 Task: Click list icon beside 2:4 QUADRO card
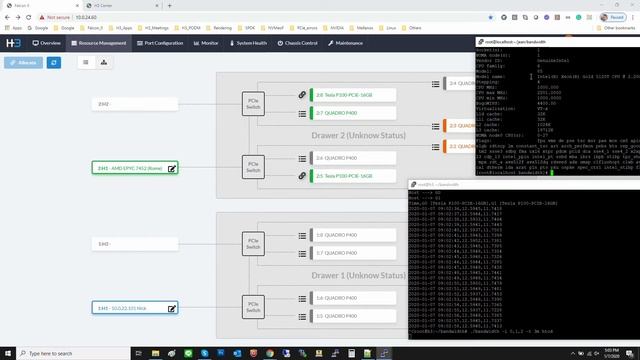[436, 84]
